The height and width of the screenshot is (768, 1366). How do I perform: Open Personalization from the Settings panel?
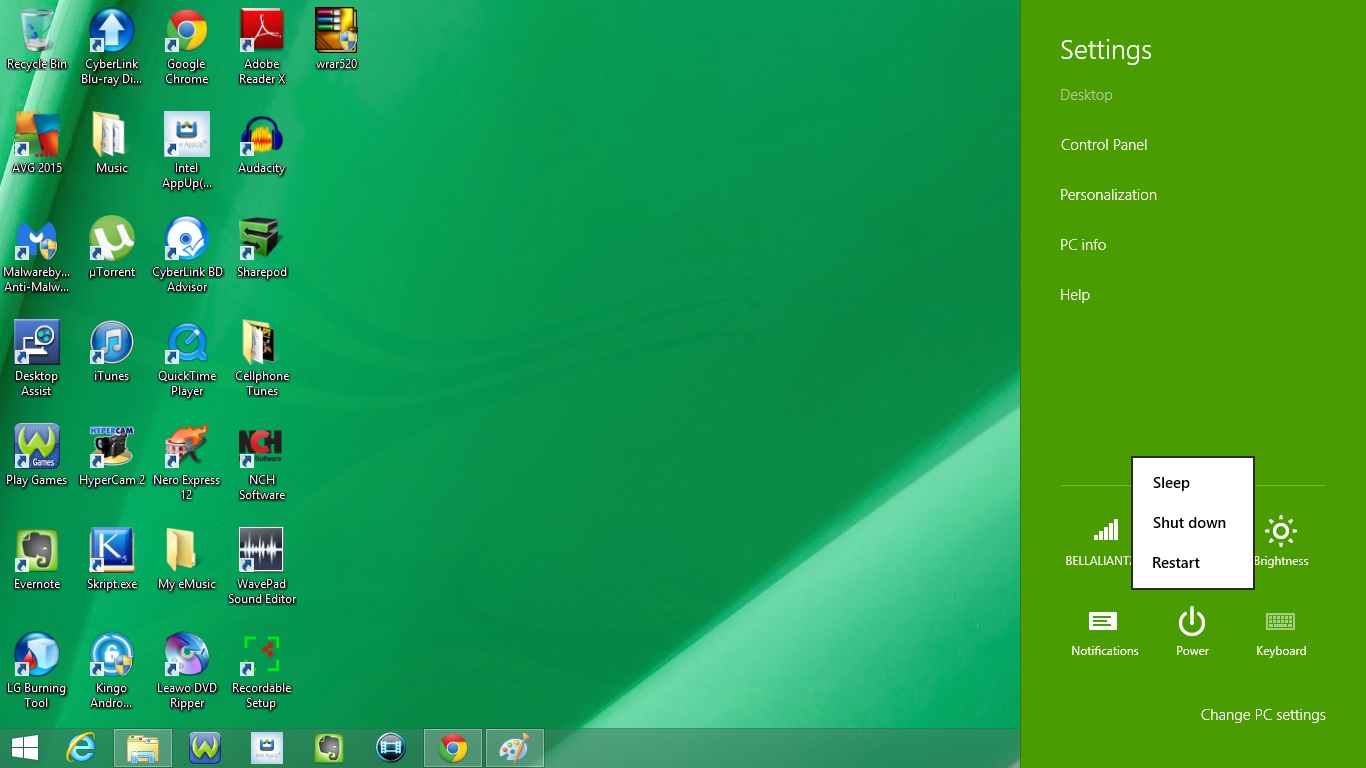tap(1108, 195)
